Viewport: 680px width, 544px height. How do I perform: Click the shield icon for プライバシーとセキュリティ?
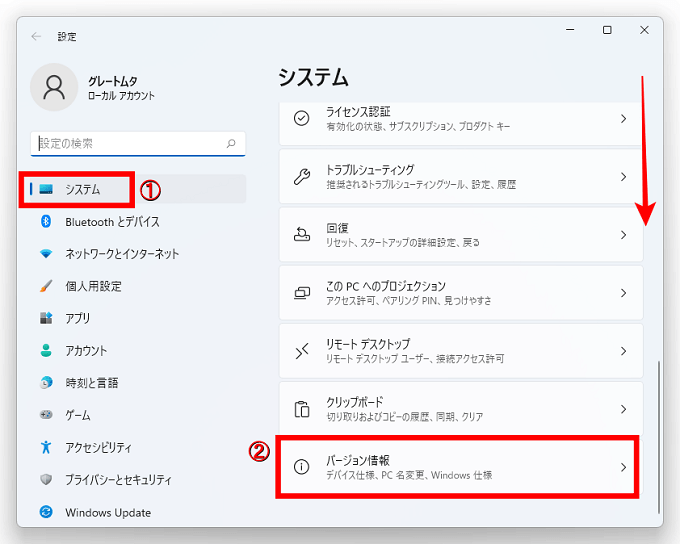tap(46, 479)
